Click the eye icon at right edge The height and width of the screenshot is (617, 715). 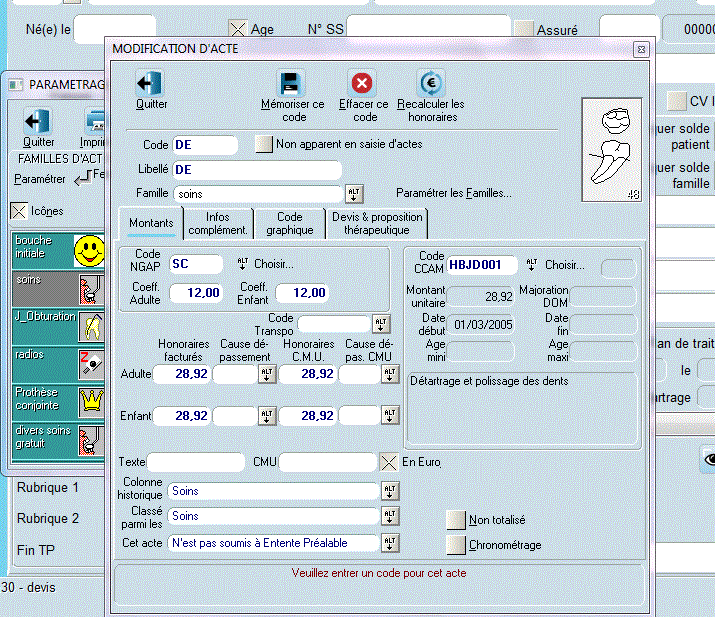(x=708, y=458)
